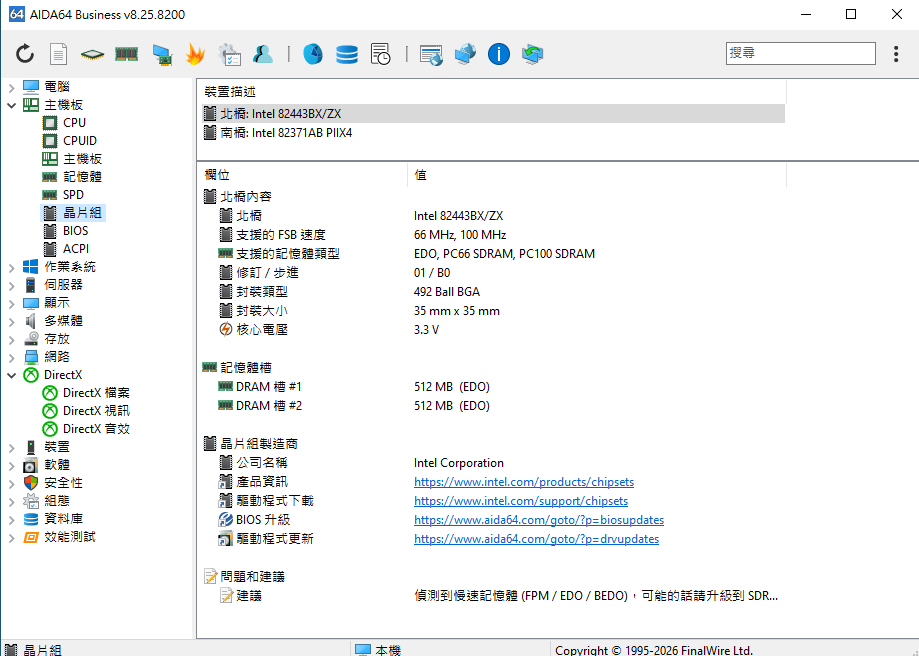Select the 核心電壓 row
Image resolution: width=919 pixels, height=656 pixels.
pyautogui.click(x=492, y=330)
